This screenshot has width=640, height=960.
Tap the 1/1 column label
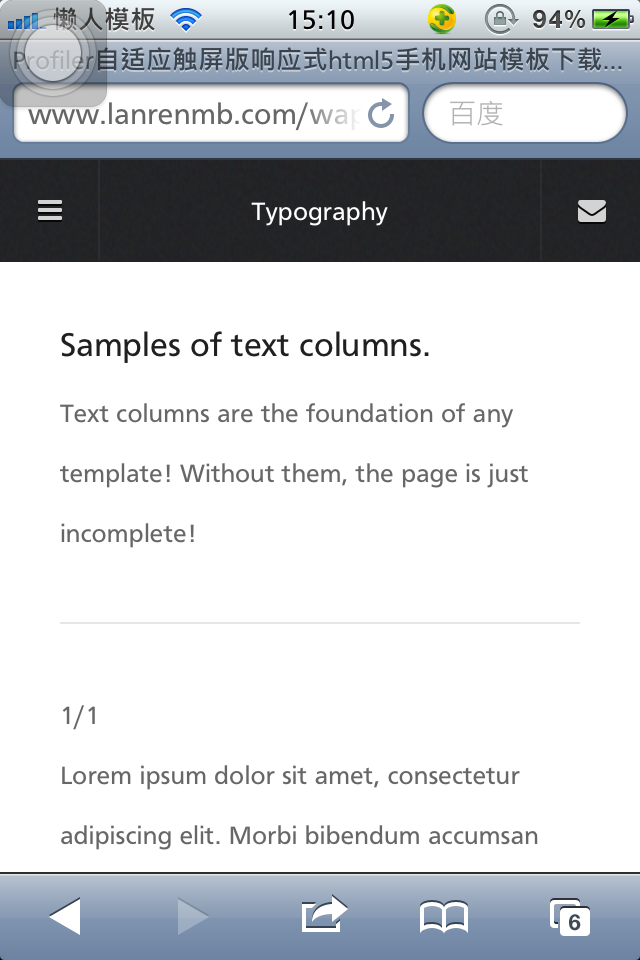[x=79, y=715]
